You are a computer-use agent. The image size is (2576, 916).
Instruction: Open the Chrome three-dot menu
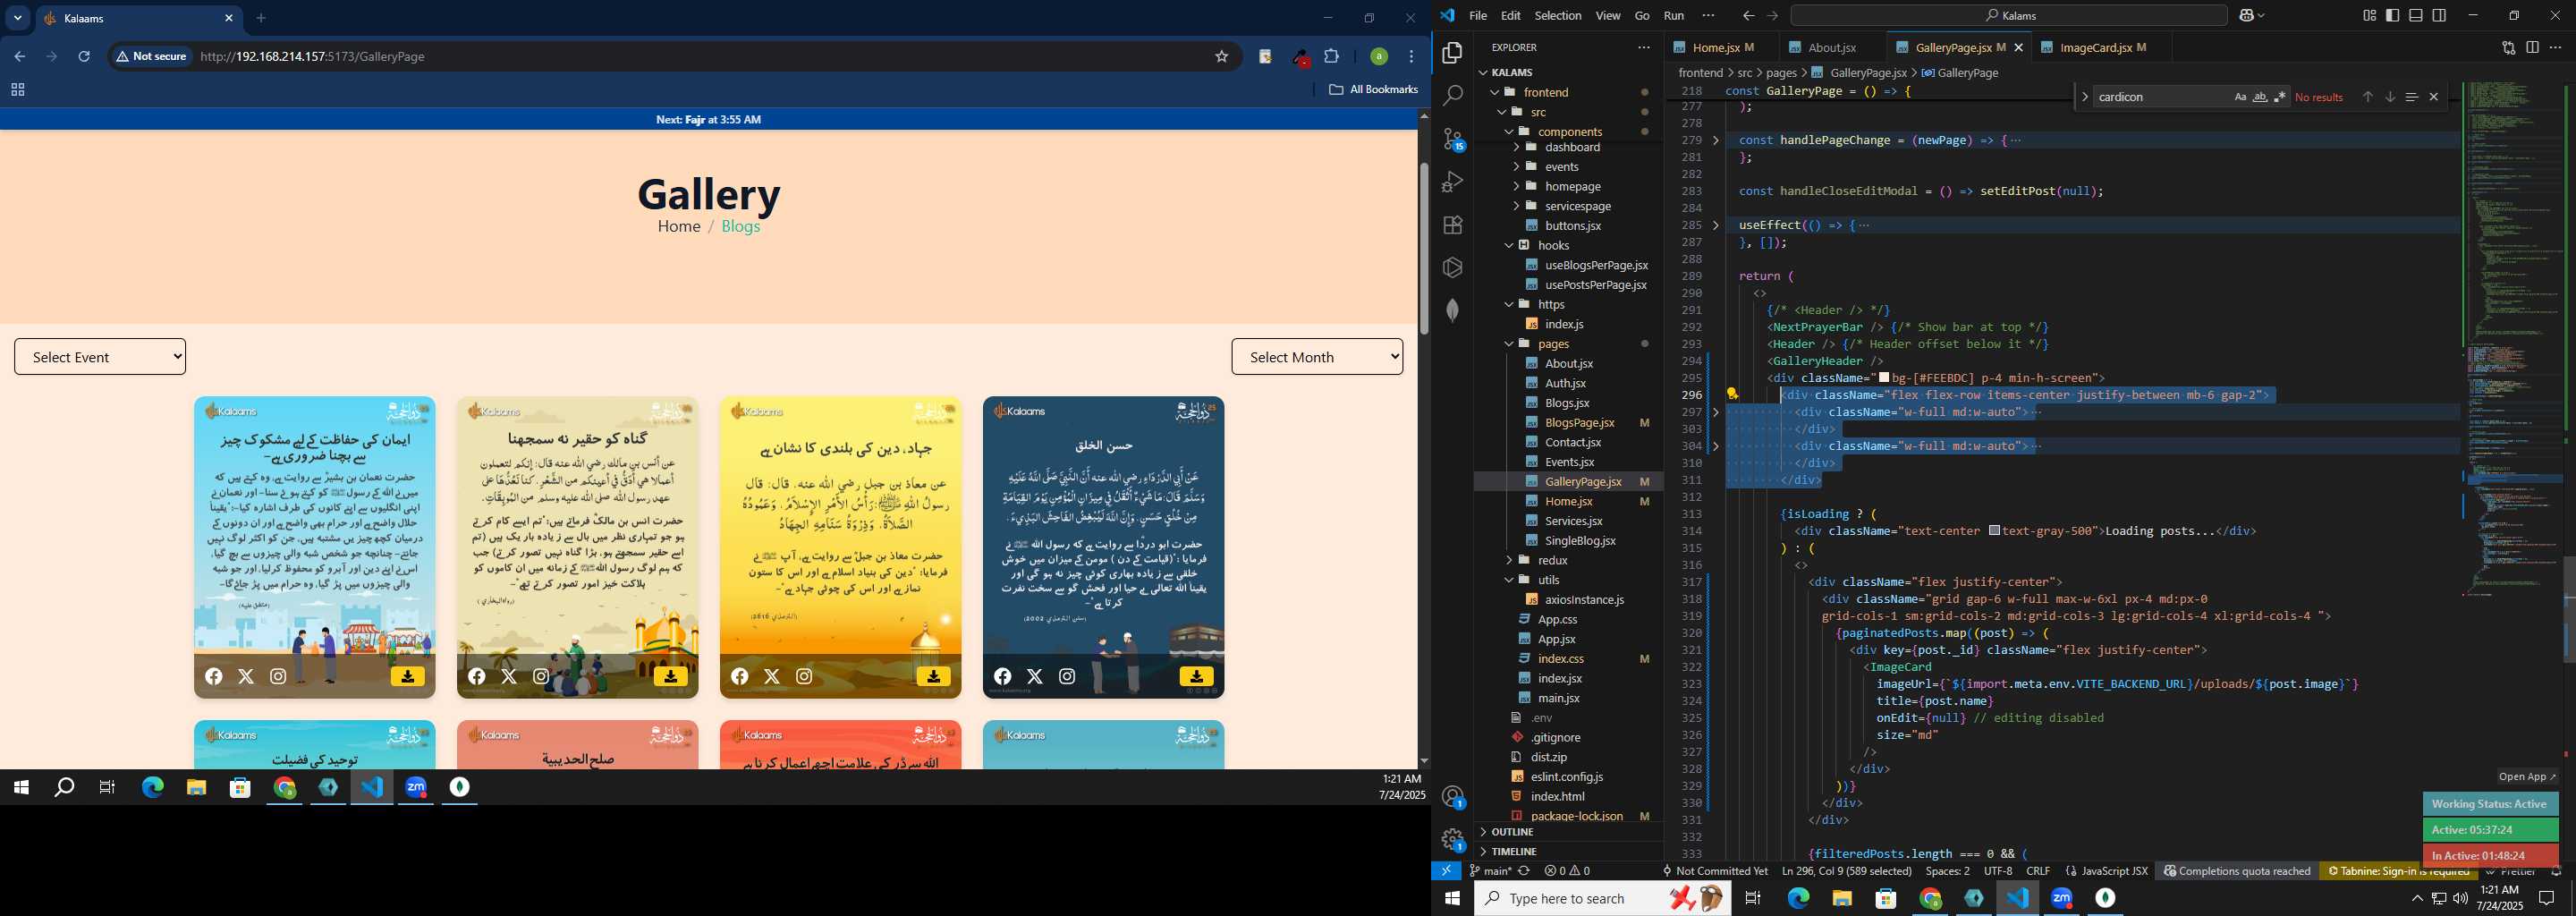click(x=1411, y=56)
